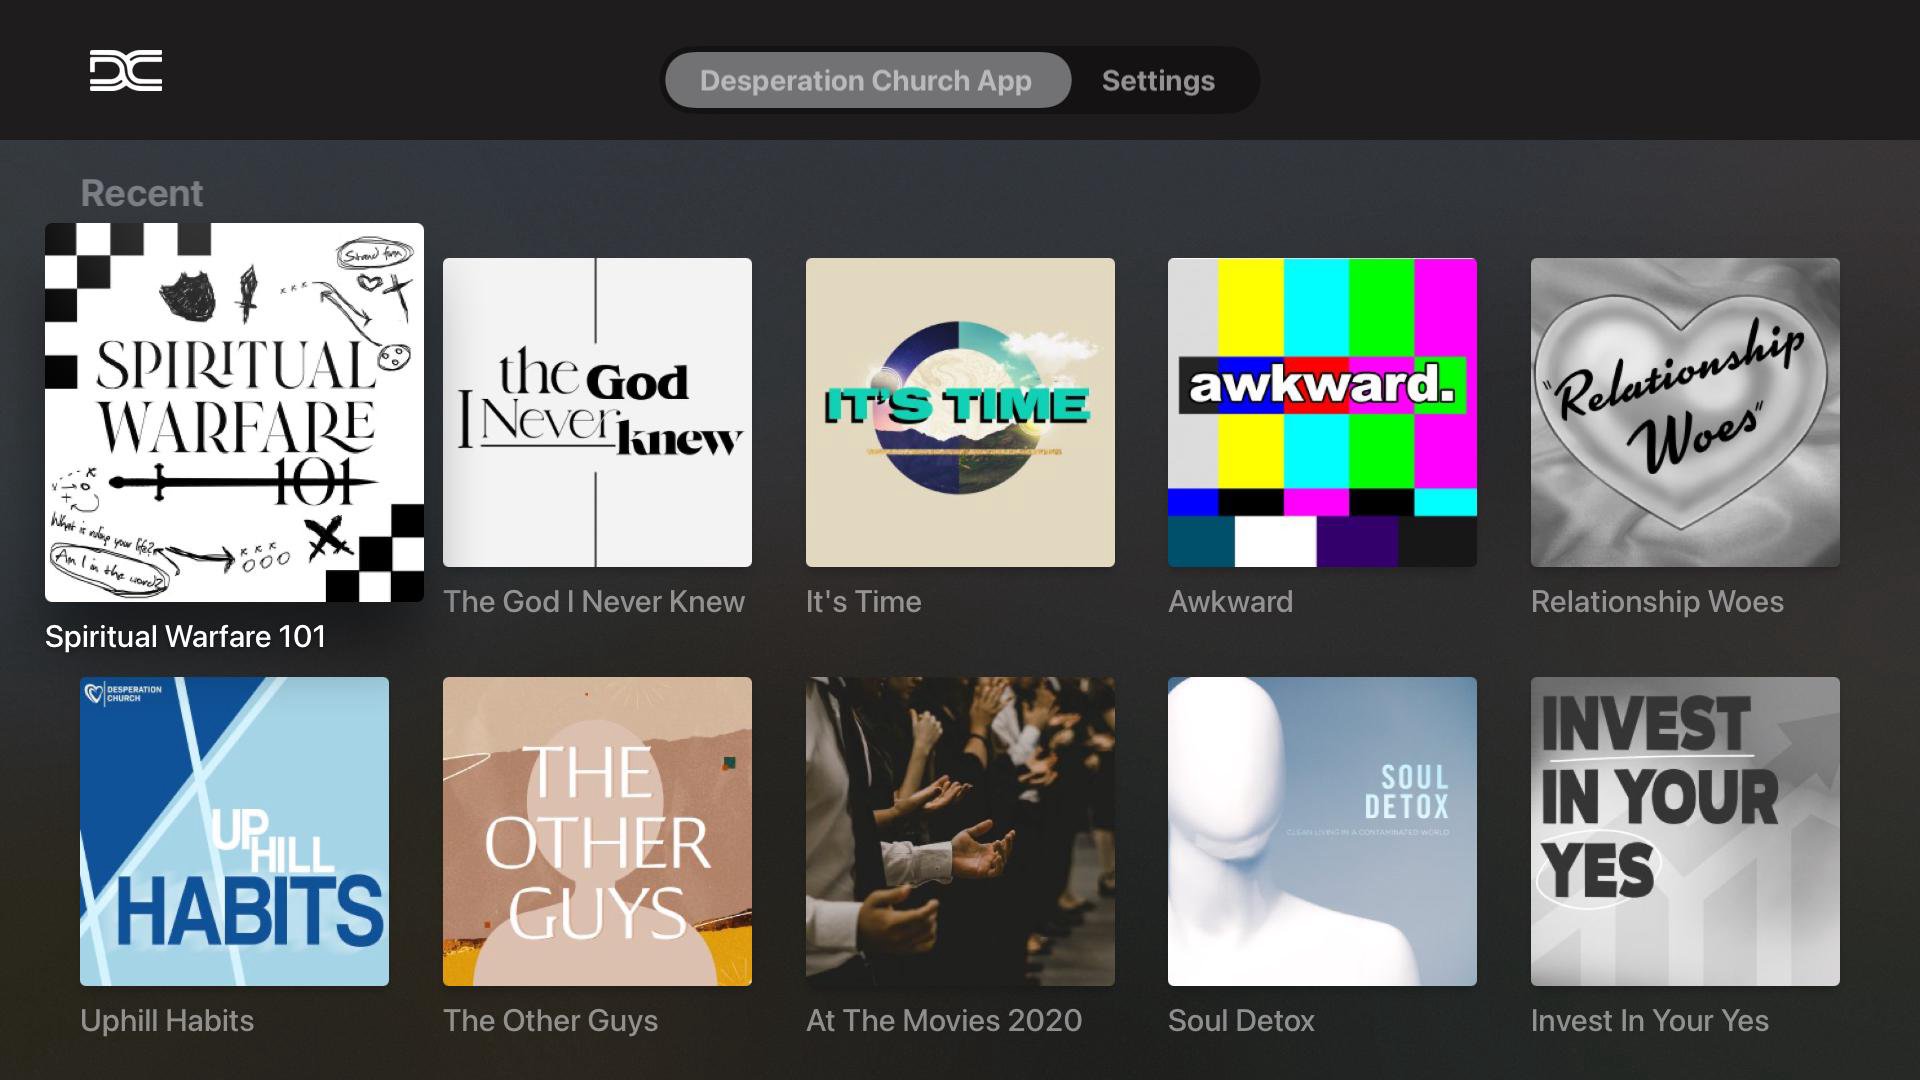
Task: Click the Spiritual Warfare 101 title label
Action: coord(186,637)
